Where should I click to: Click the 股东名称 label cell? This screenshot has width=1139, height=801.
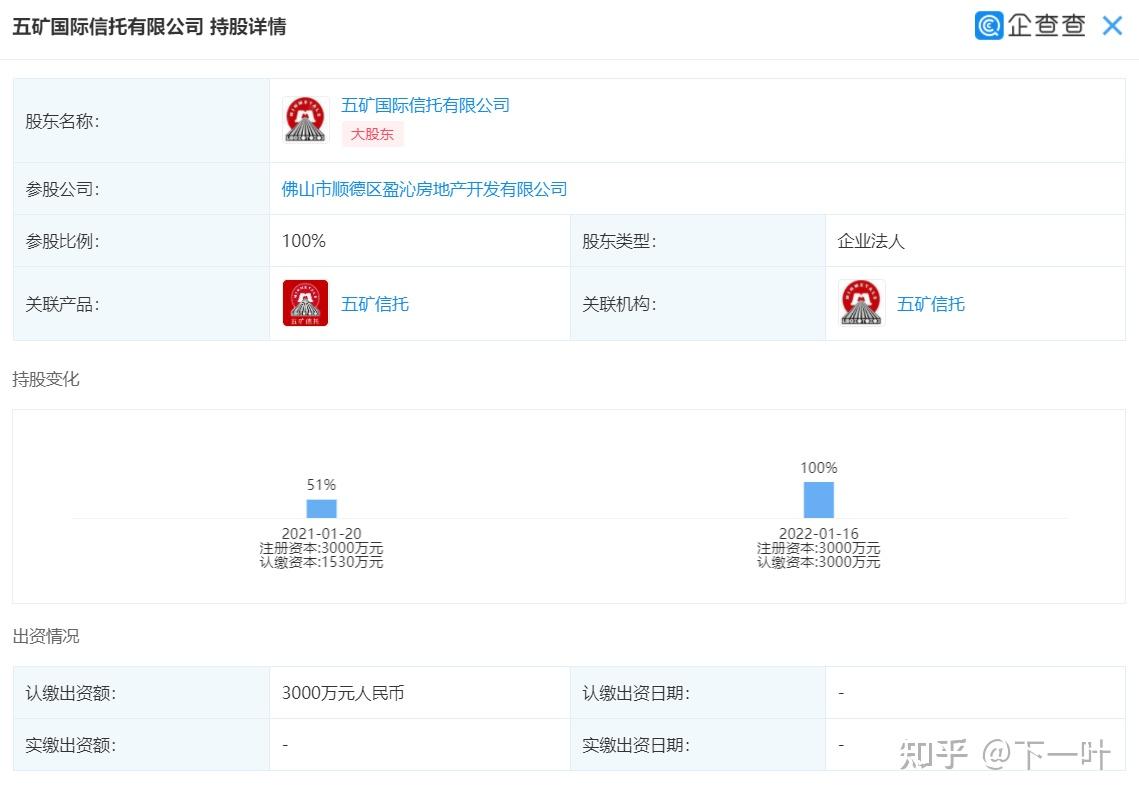tap(142, 121)
